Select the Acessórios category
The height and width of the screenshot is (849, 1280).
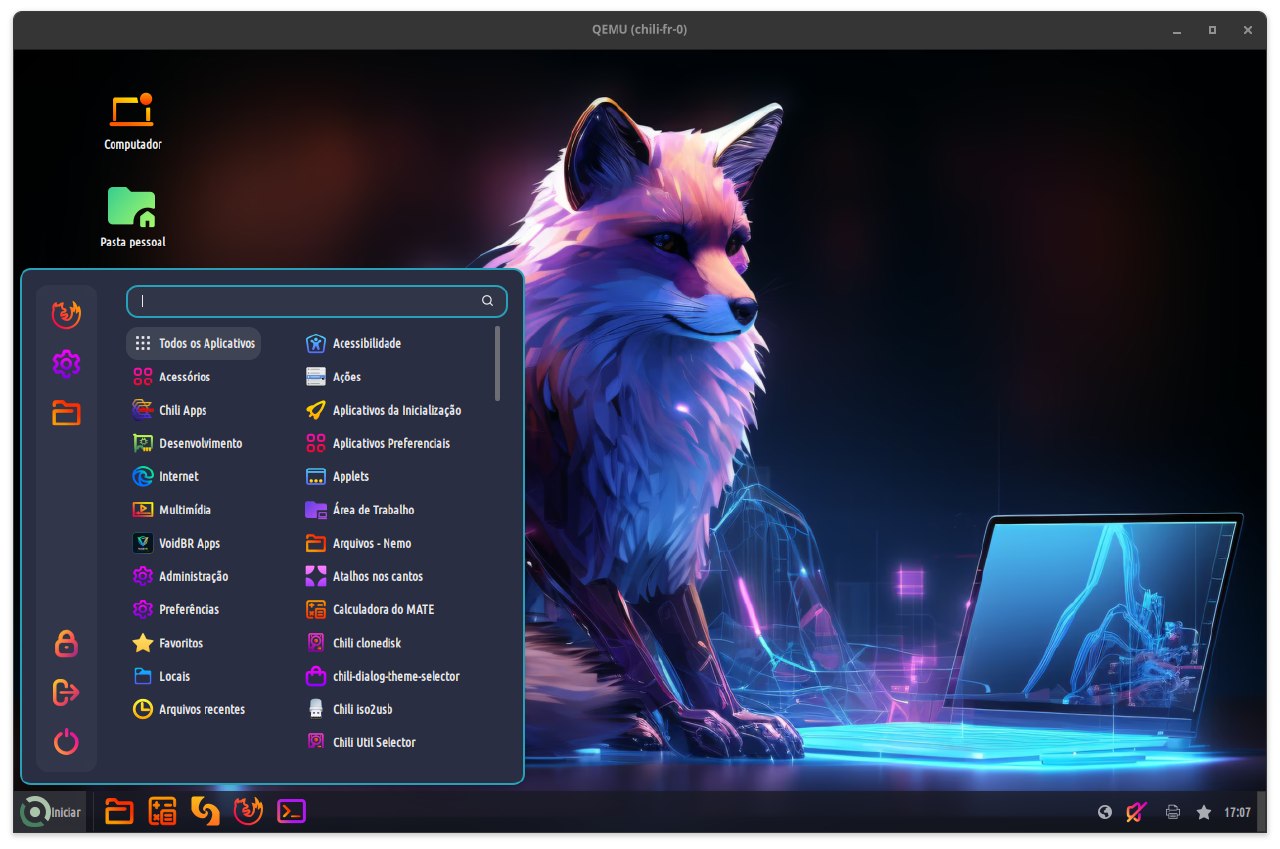(194, 377)
